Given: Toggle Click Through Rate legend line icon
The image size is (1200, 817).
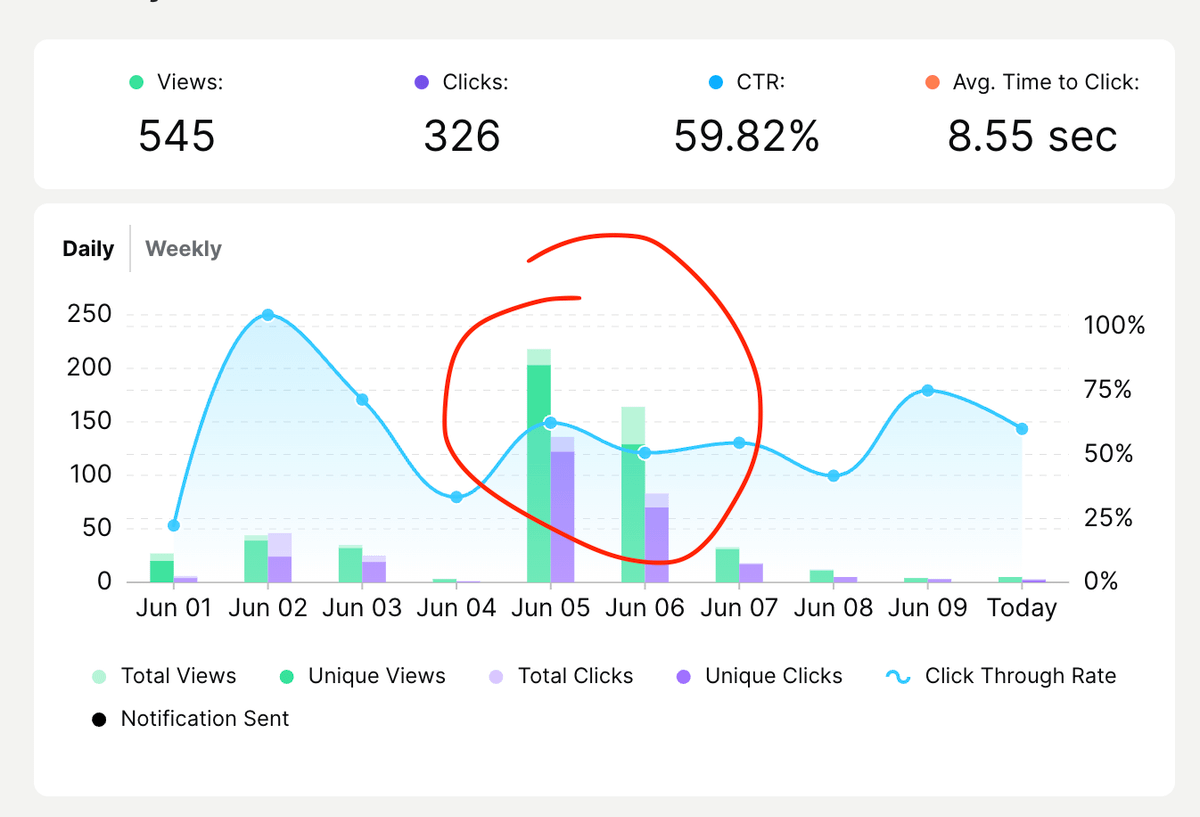Looking at the screenshot, I should [x=898, y=676].
